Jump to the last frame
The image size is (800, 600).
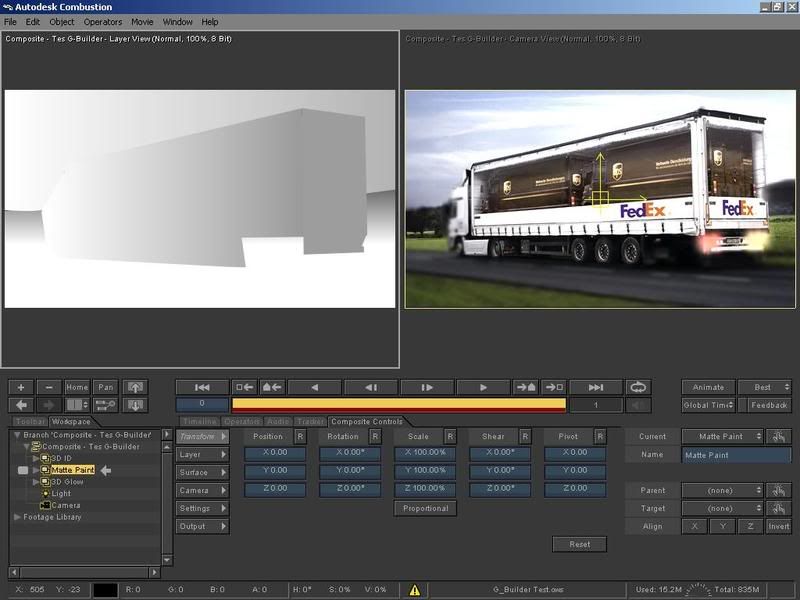pos(596,387)
